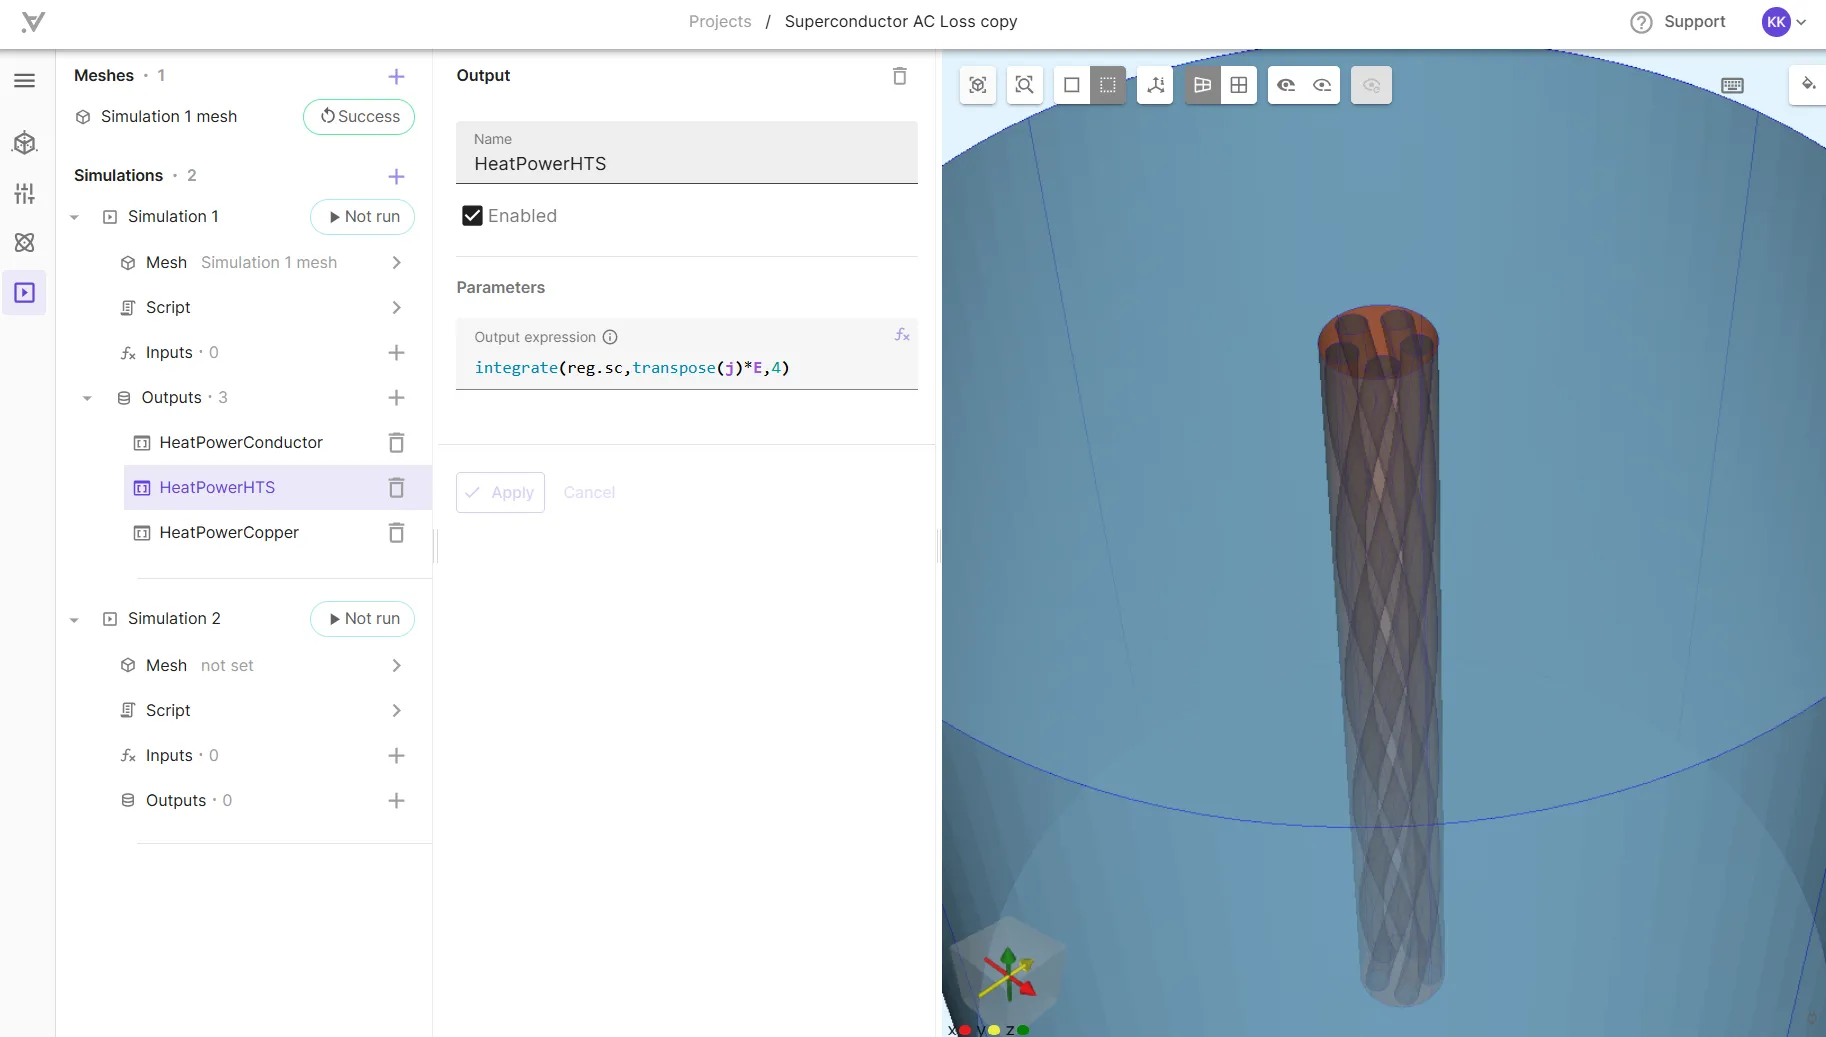Click the info icon next to Output expression
This screenshot has width=1826, height=1037.
[610, 337]
